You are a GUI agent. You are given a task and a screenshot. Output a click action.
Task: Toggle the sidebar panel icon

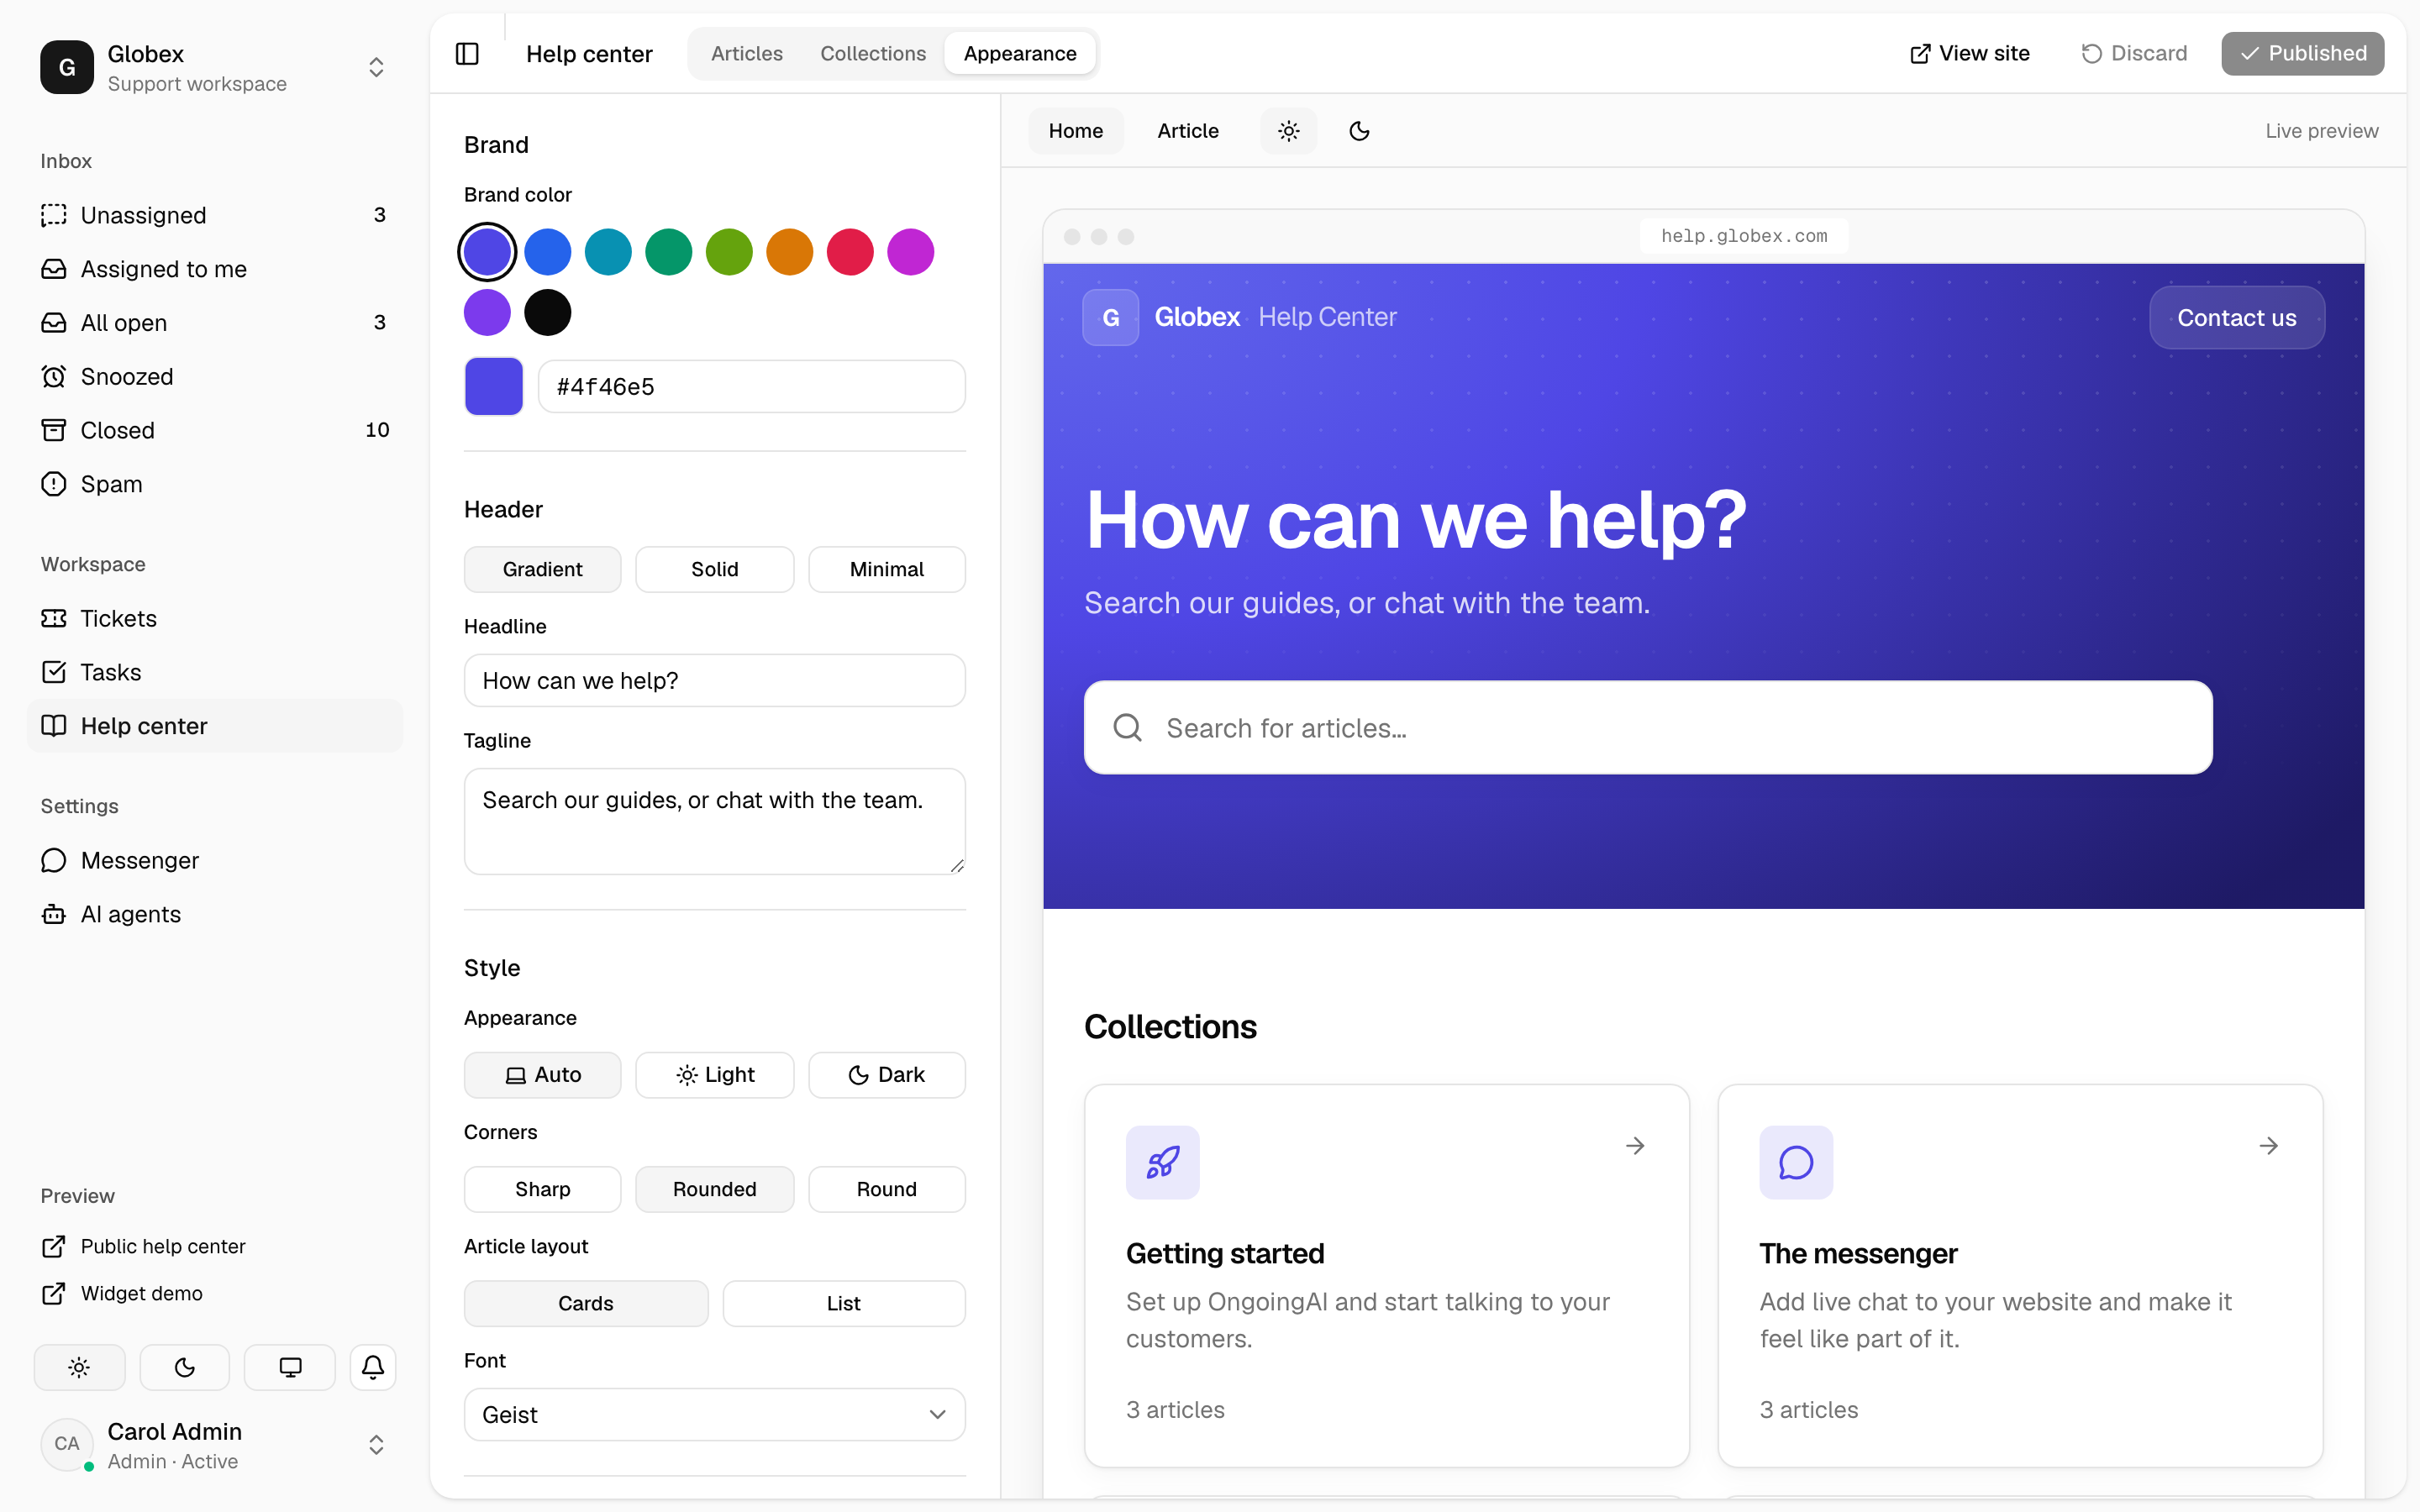click(x=467, y=53)
